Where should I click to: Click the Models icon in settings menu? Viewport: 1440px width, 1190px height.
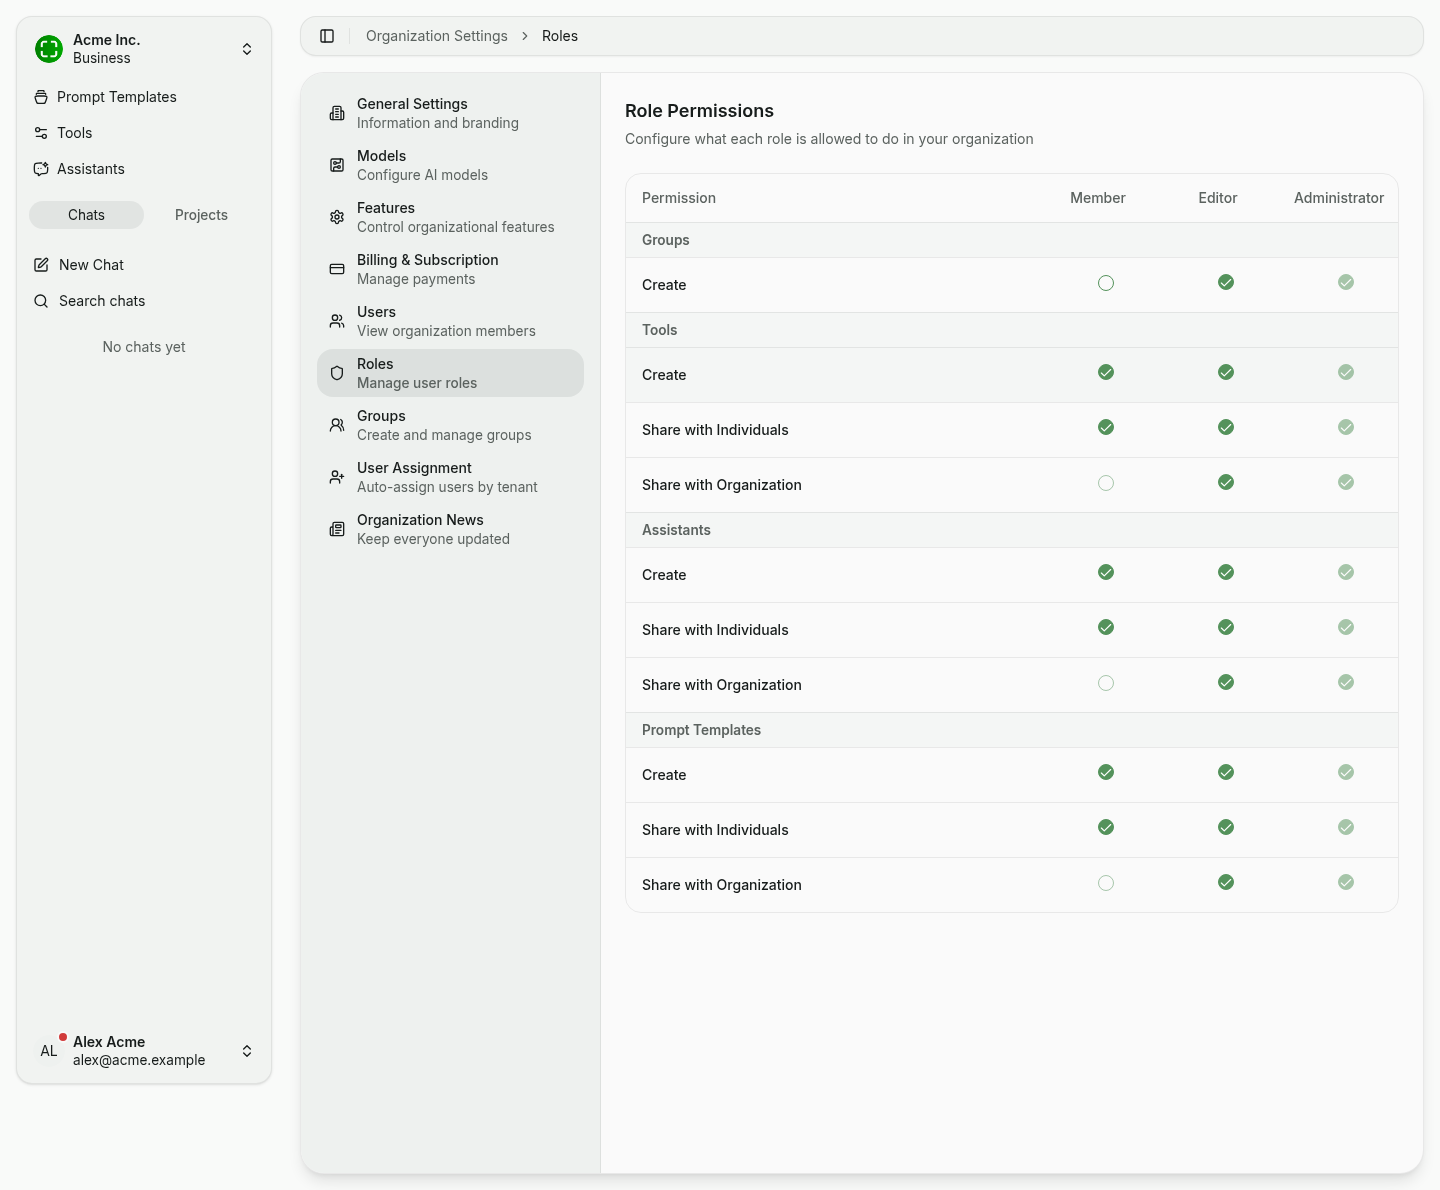click(337, 165)
